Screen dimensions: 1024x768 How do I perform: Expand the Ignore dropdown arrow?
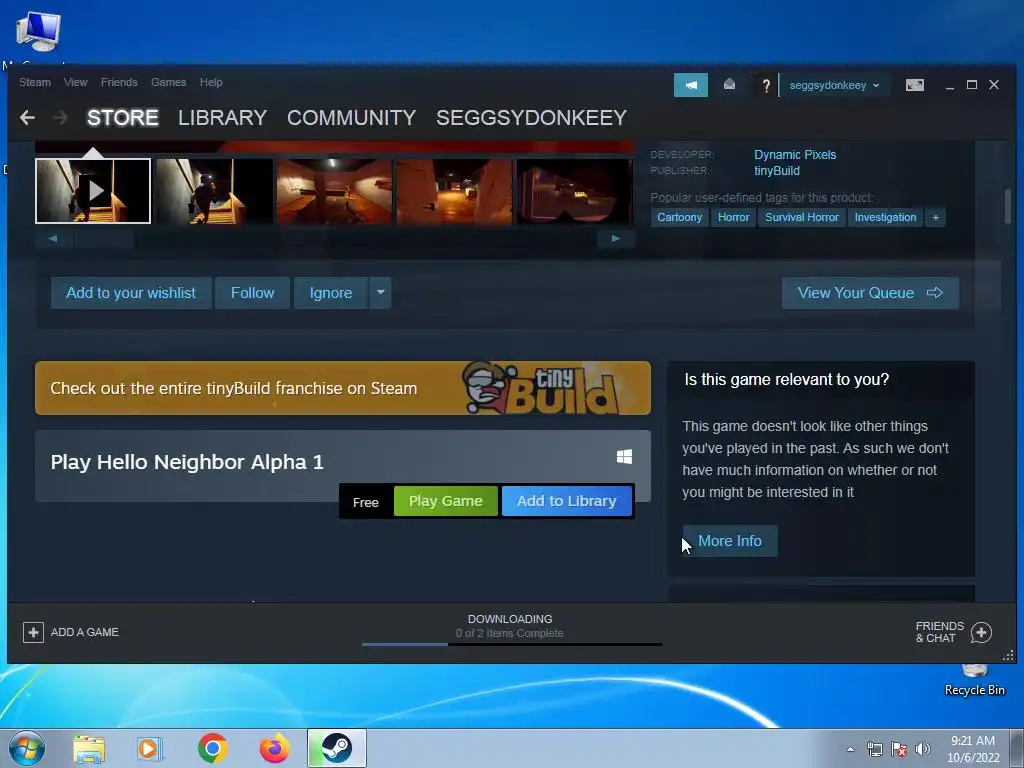(381, 293)
